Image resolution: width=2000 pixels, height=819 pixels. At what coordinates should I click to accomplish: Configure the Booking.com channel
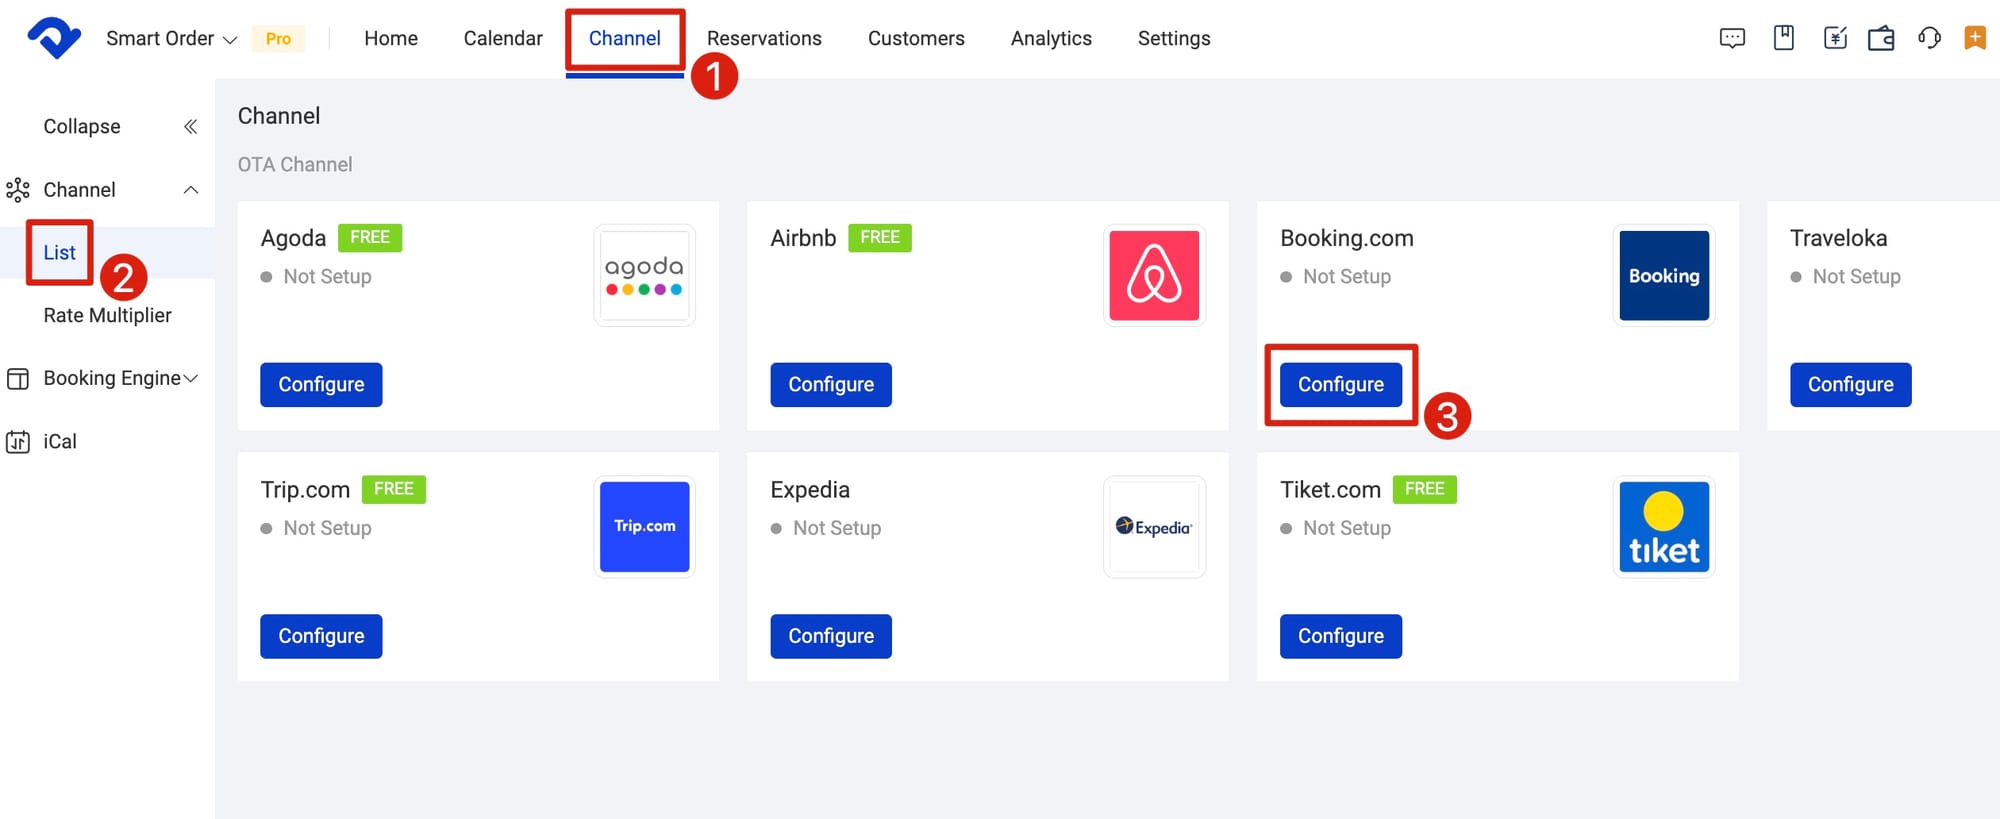1341,385
